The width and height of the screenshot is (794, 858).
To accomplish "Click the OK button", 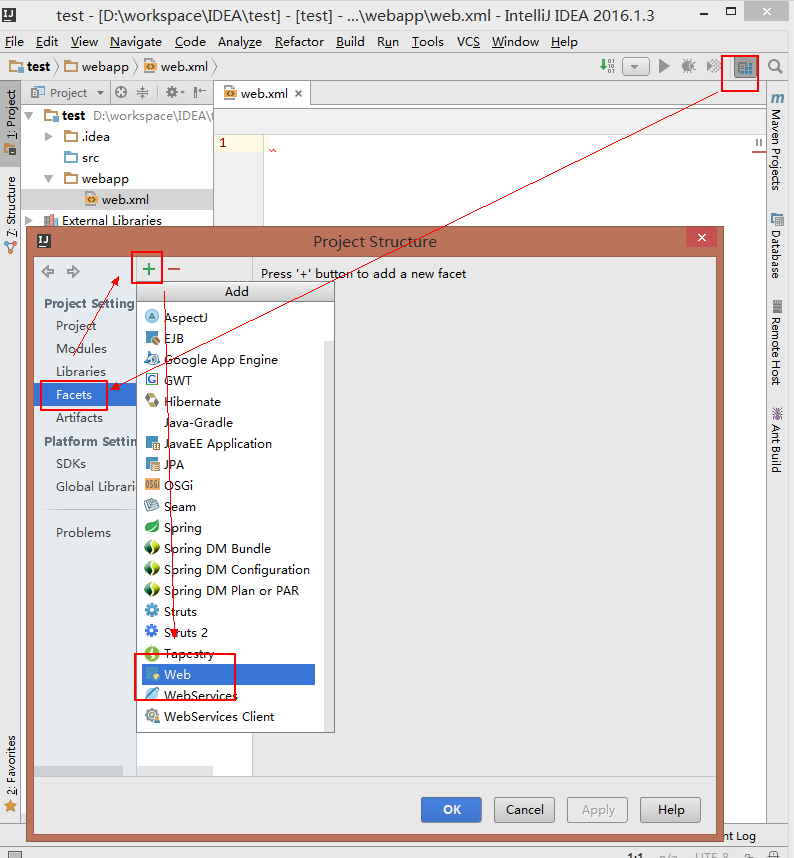I will tap(451, 810).
